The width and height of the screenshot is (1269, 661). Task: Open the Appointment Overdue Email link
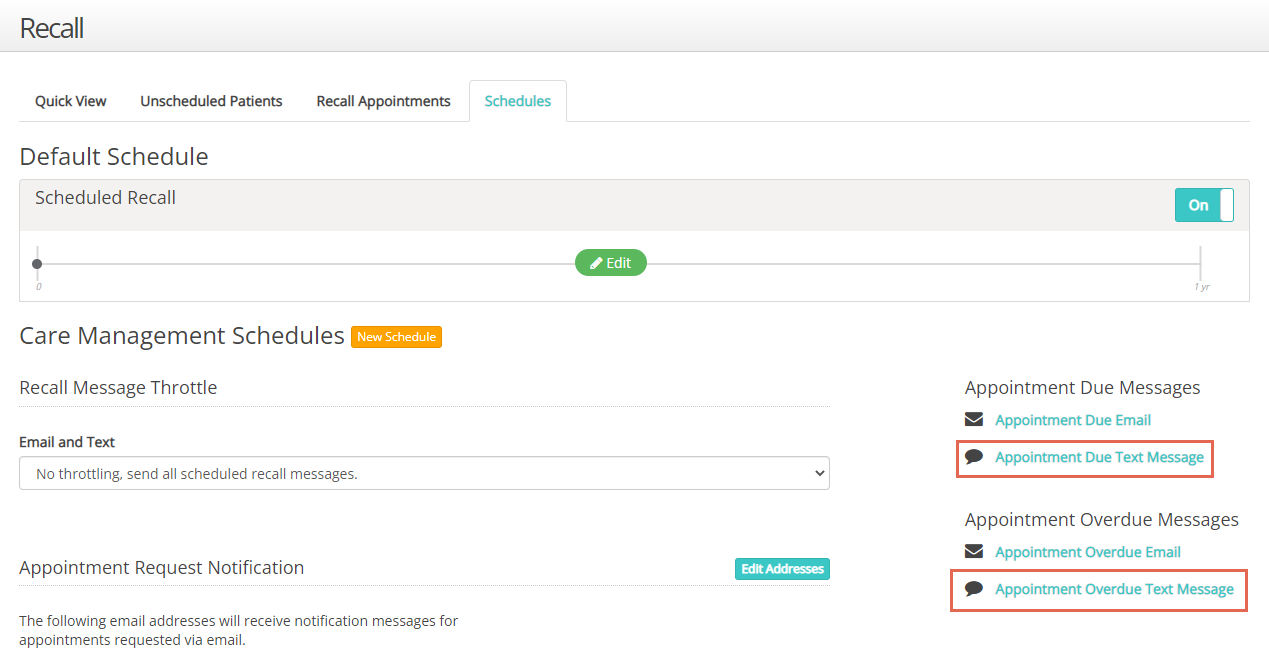(1087, 552)
